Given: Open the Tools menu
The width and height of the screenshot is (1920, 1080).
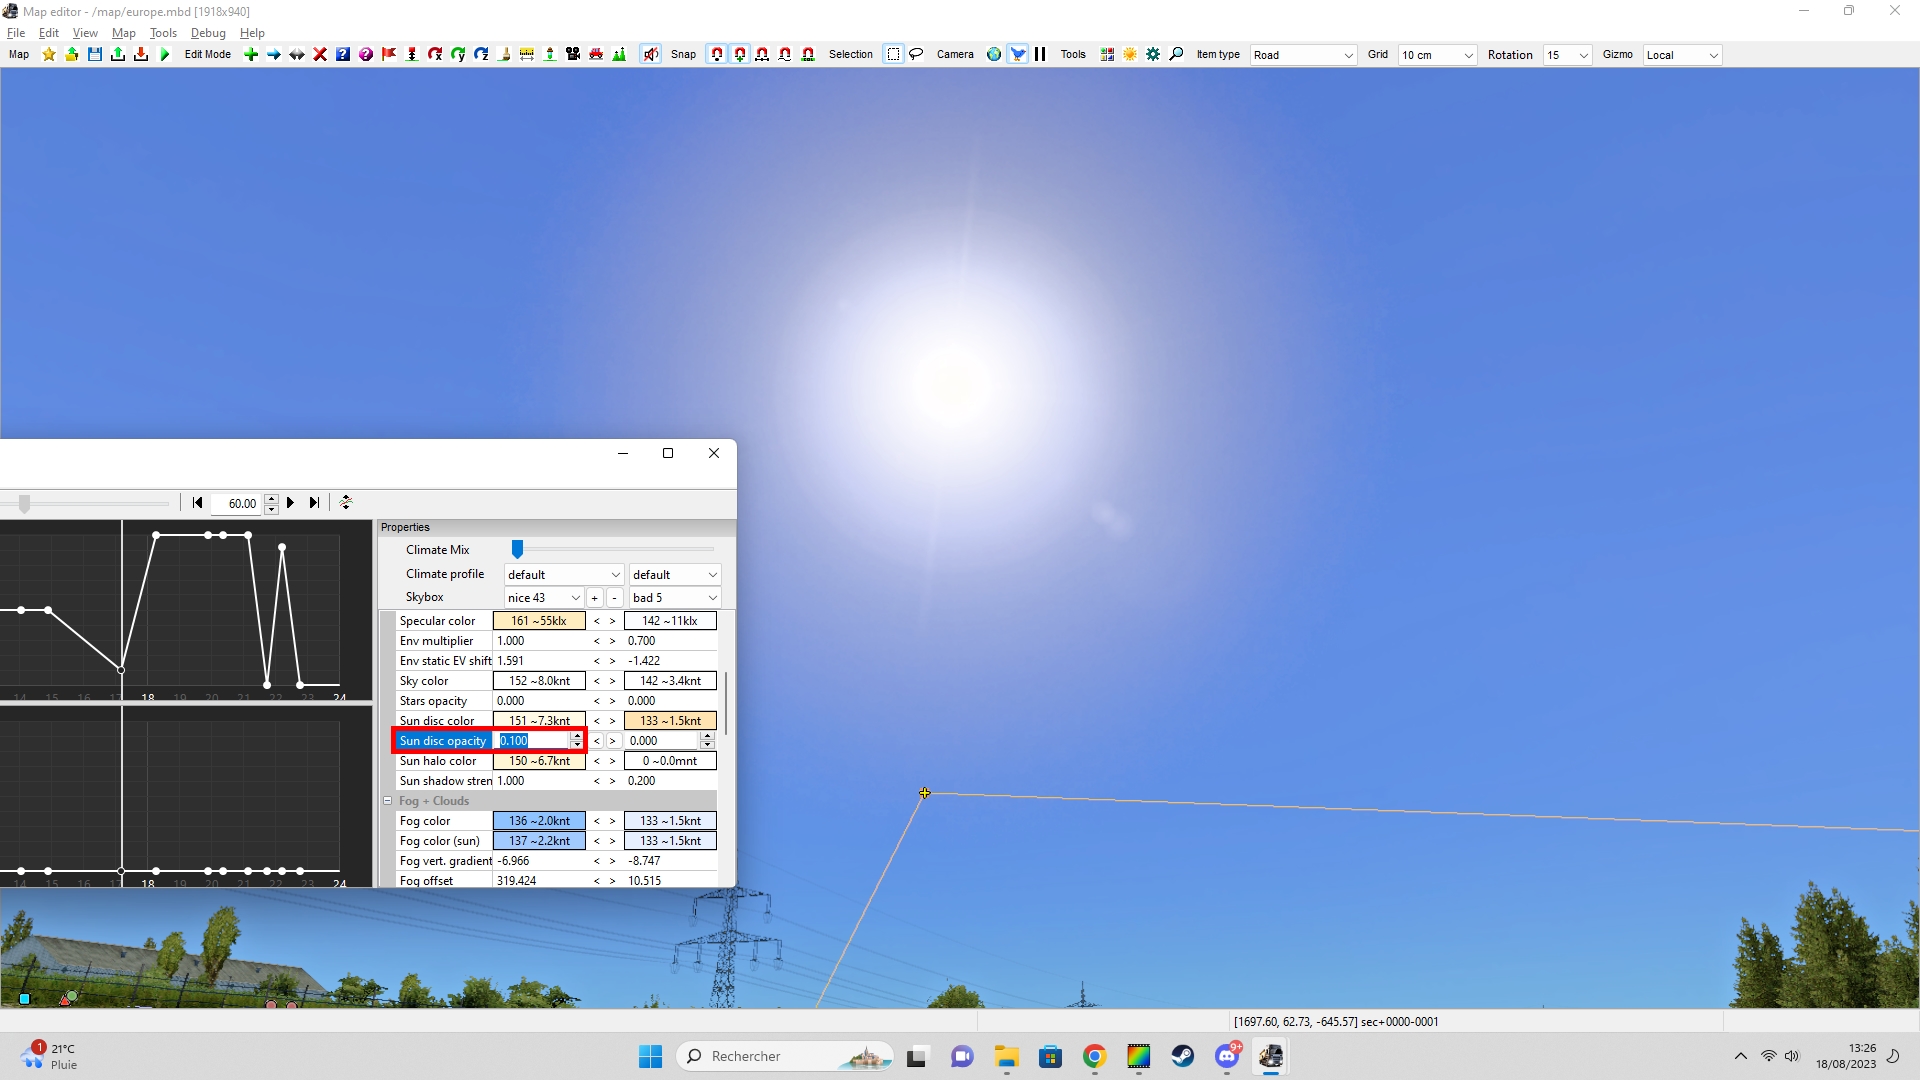Looking at the screenshot, I should pyautogui.click(x=163, y=33).
